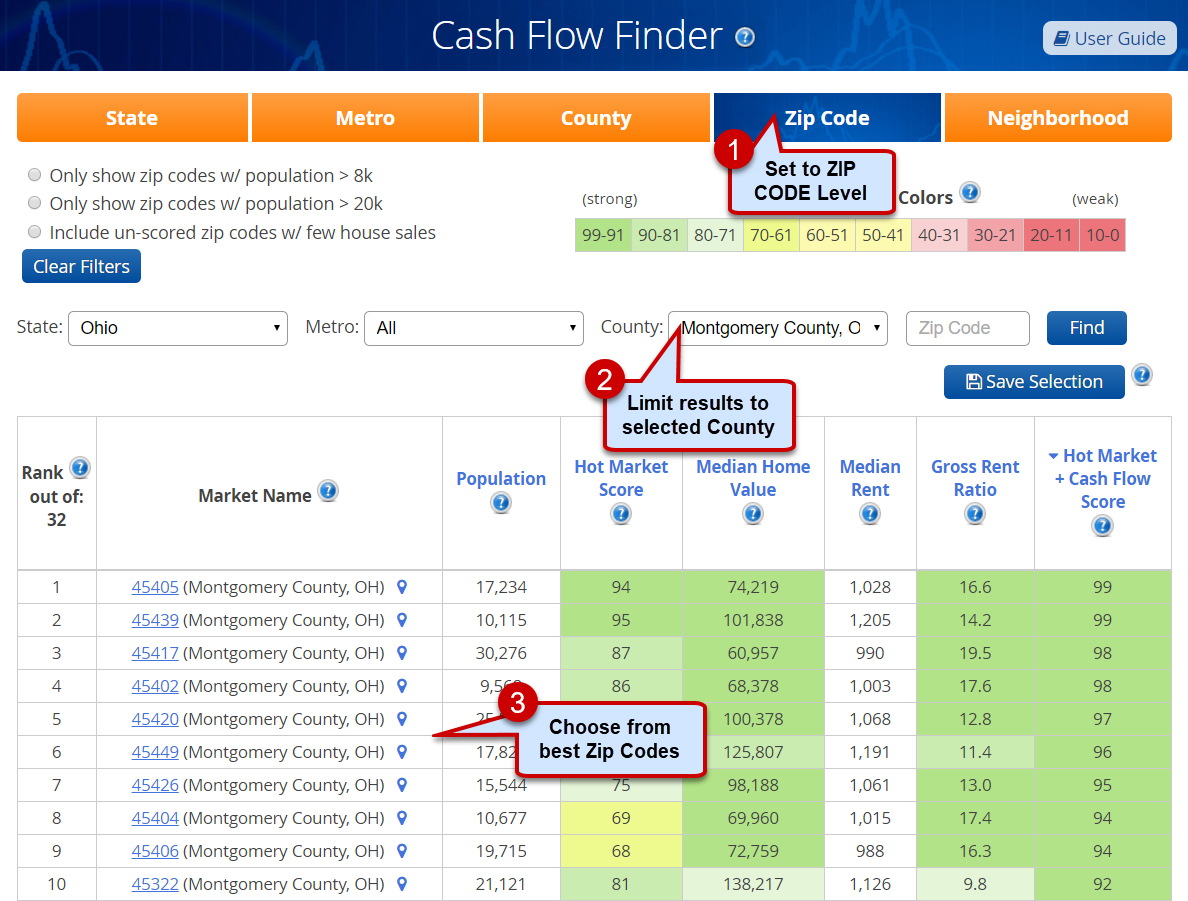Sort table by Population column header
The image size is (1188, 901).
click(x=501, y=478)
